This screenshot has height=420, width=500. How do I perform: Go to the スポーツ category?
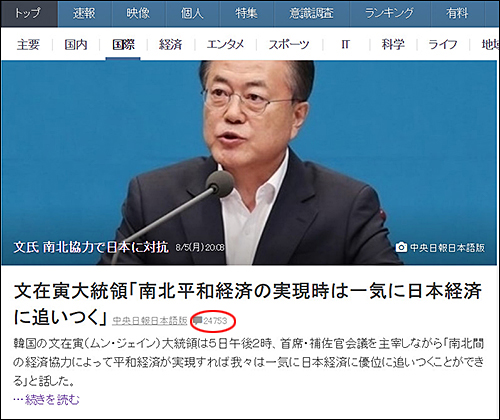coord(289,44)
